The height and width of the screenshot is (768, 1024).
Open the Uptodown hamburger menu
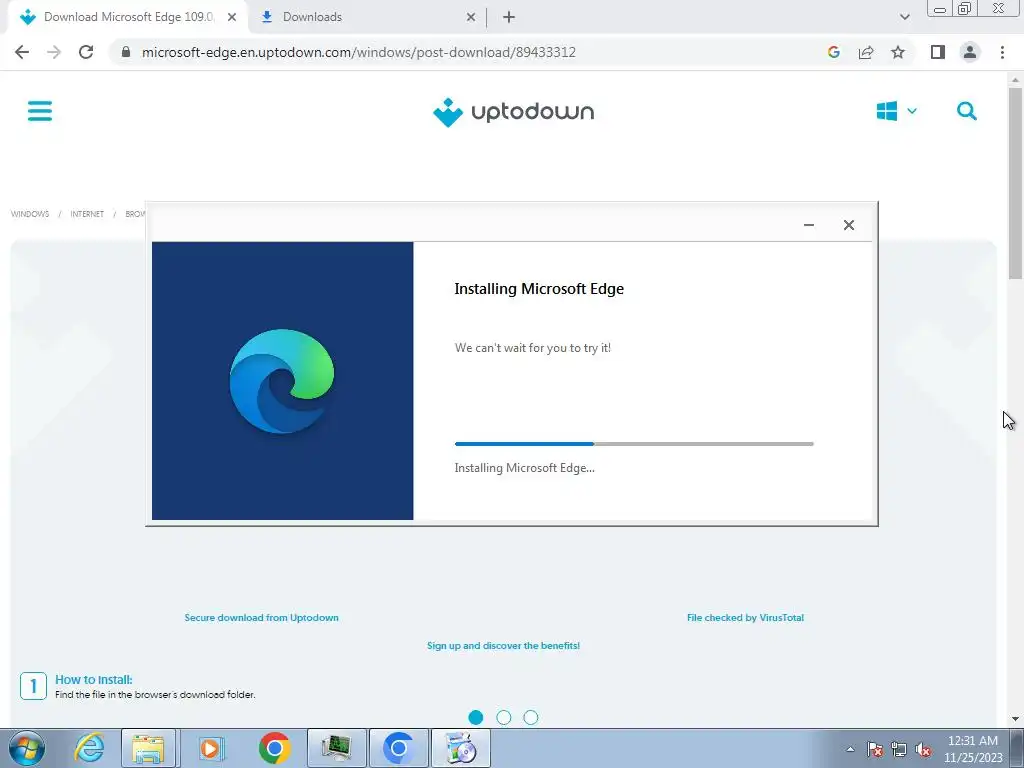pos(40,111)
